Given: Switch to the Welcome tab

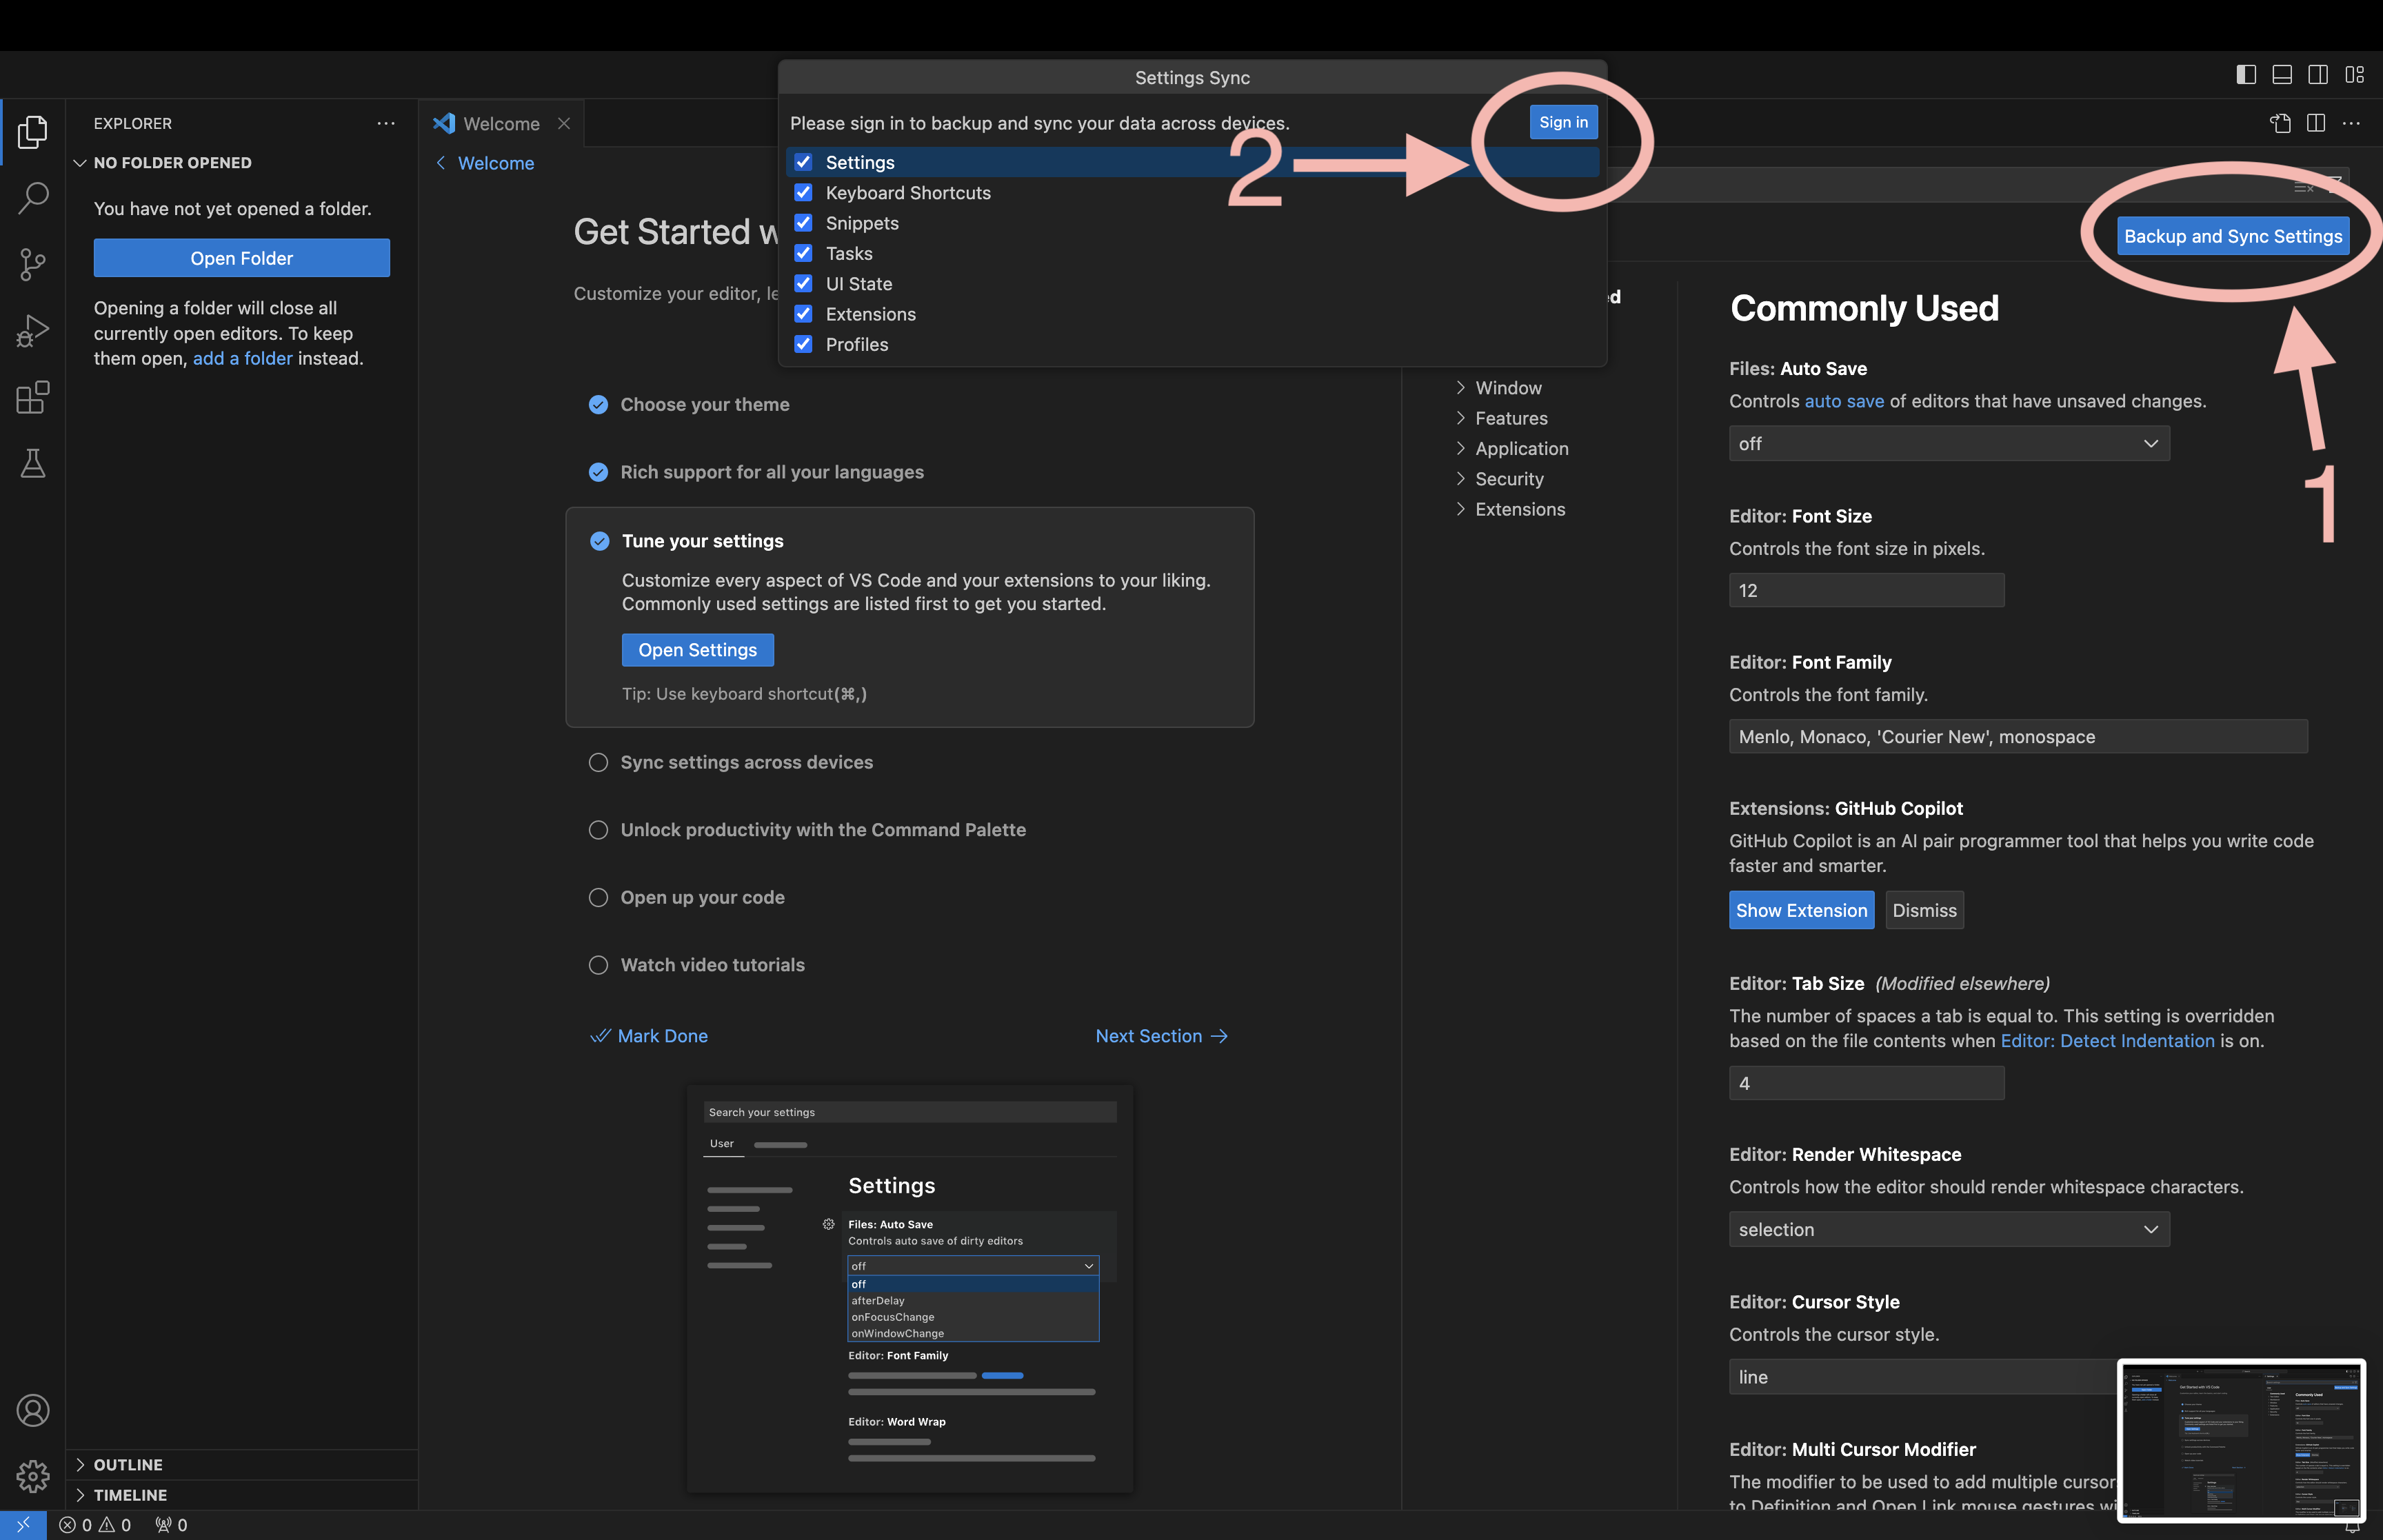Looking at the screenshot, I should (x=500, y=123).
